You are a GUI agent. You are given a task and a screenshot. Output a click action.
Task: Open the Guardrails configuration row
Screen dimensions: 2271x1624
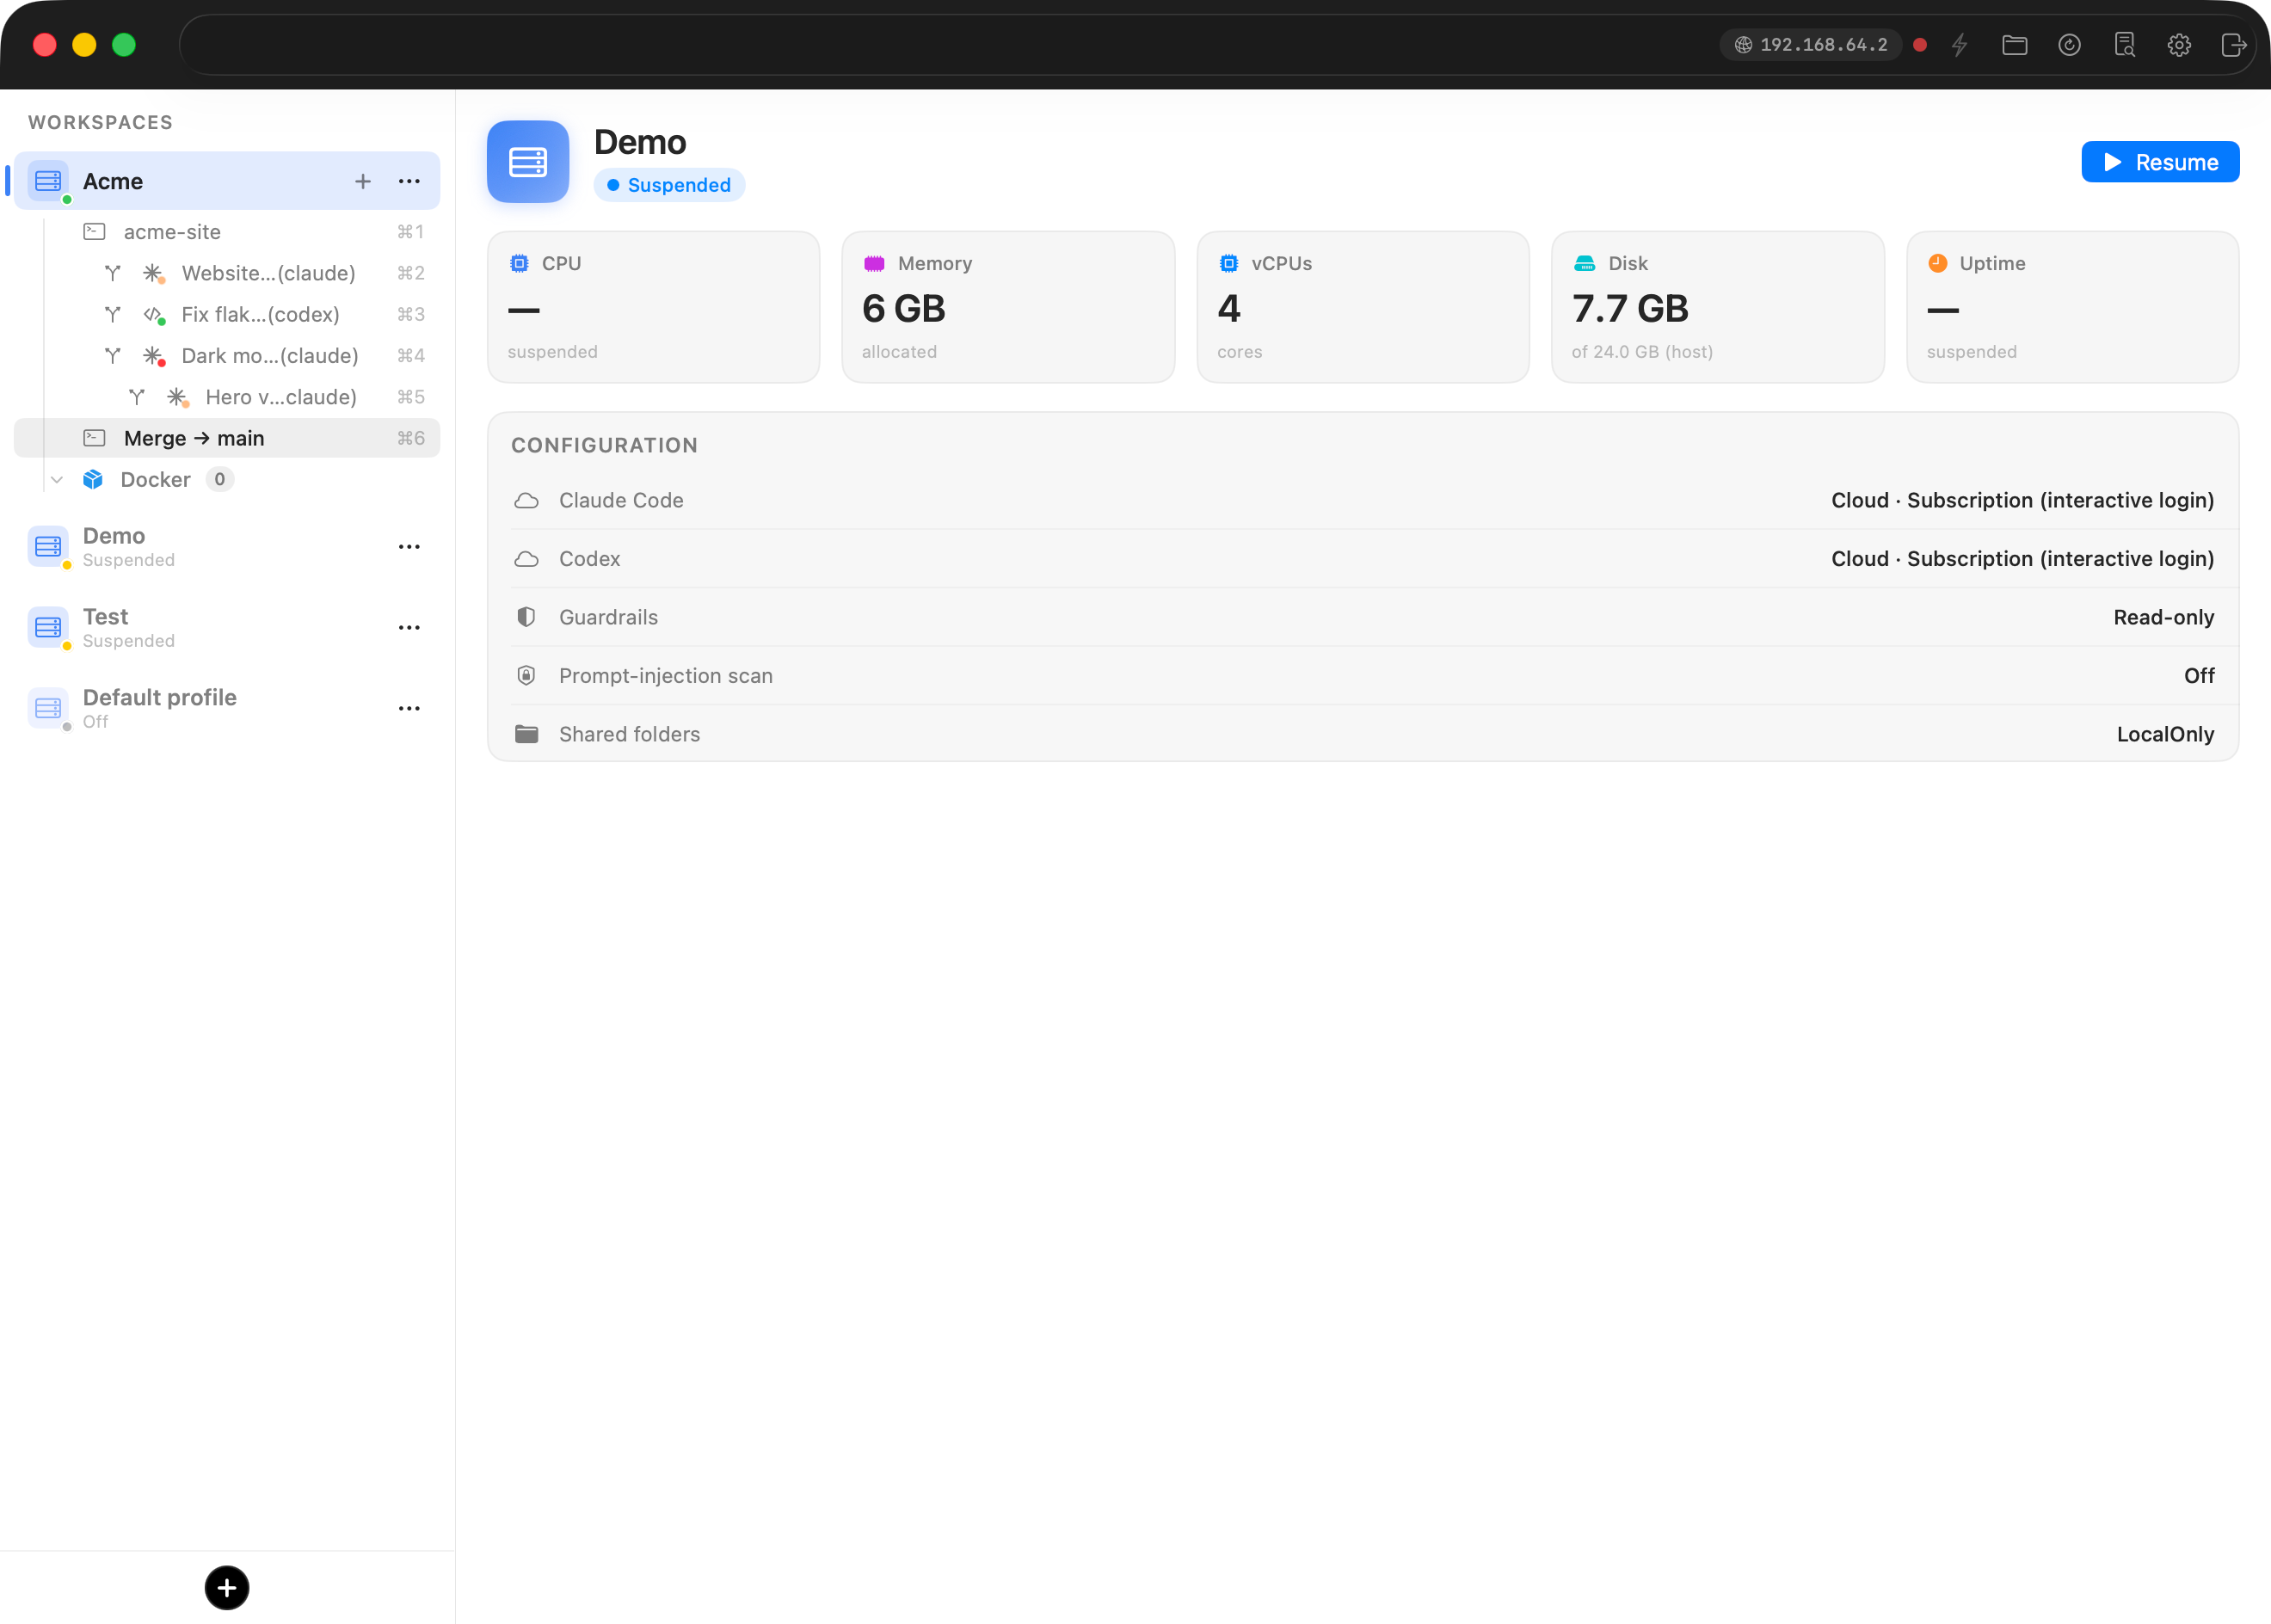click(x=1362, y=617)
